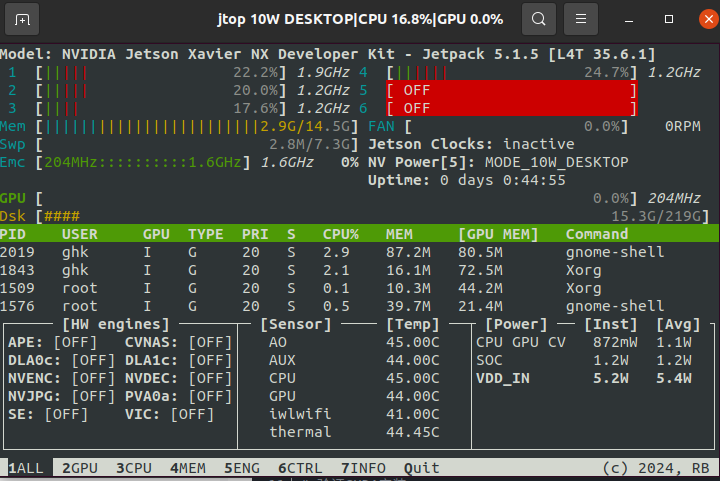Click the Model 'NVIDIA Jetson Xavier NX' line
This screenshot has width=720, height=481.
click(x=327, y=54)
